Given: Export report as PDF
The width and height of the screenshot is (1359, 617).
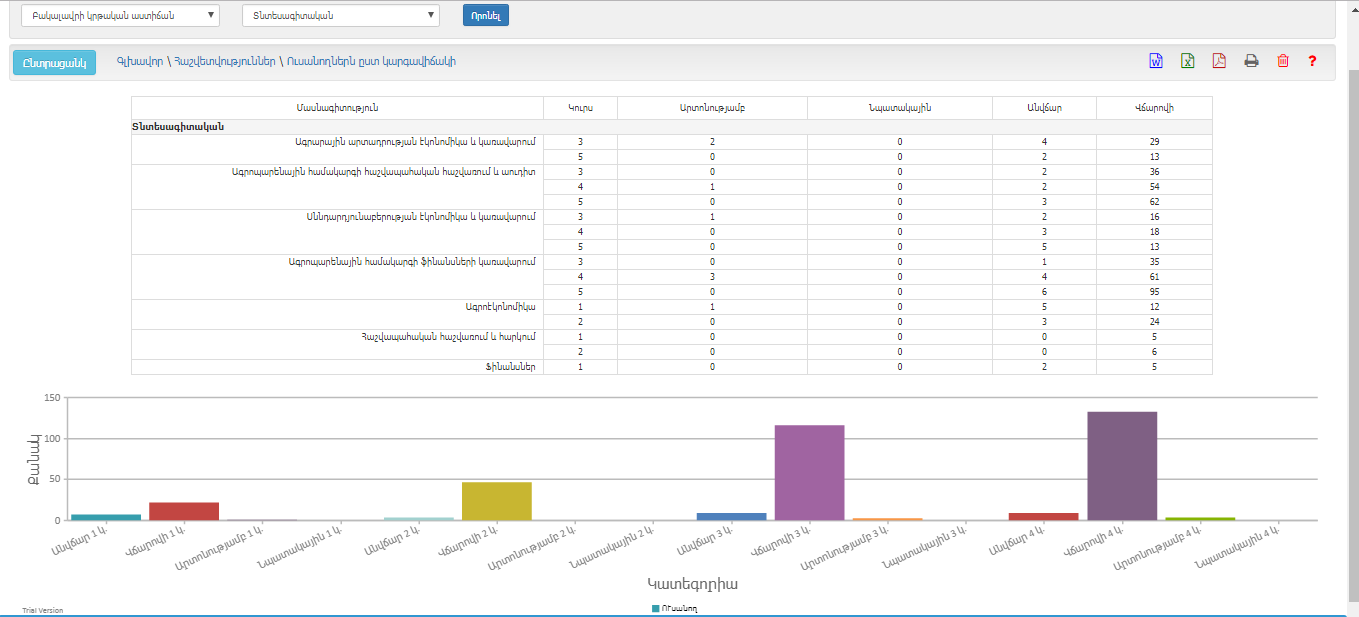Looking at the screenshot, I should pyautogui.click(x=1219, y=61).
